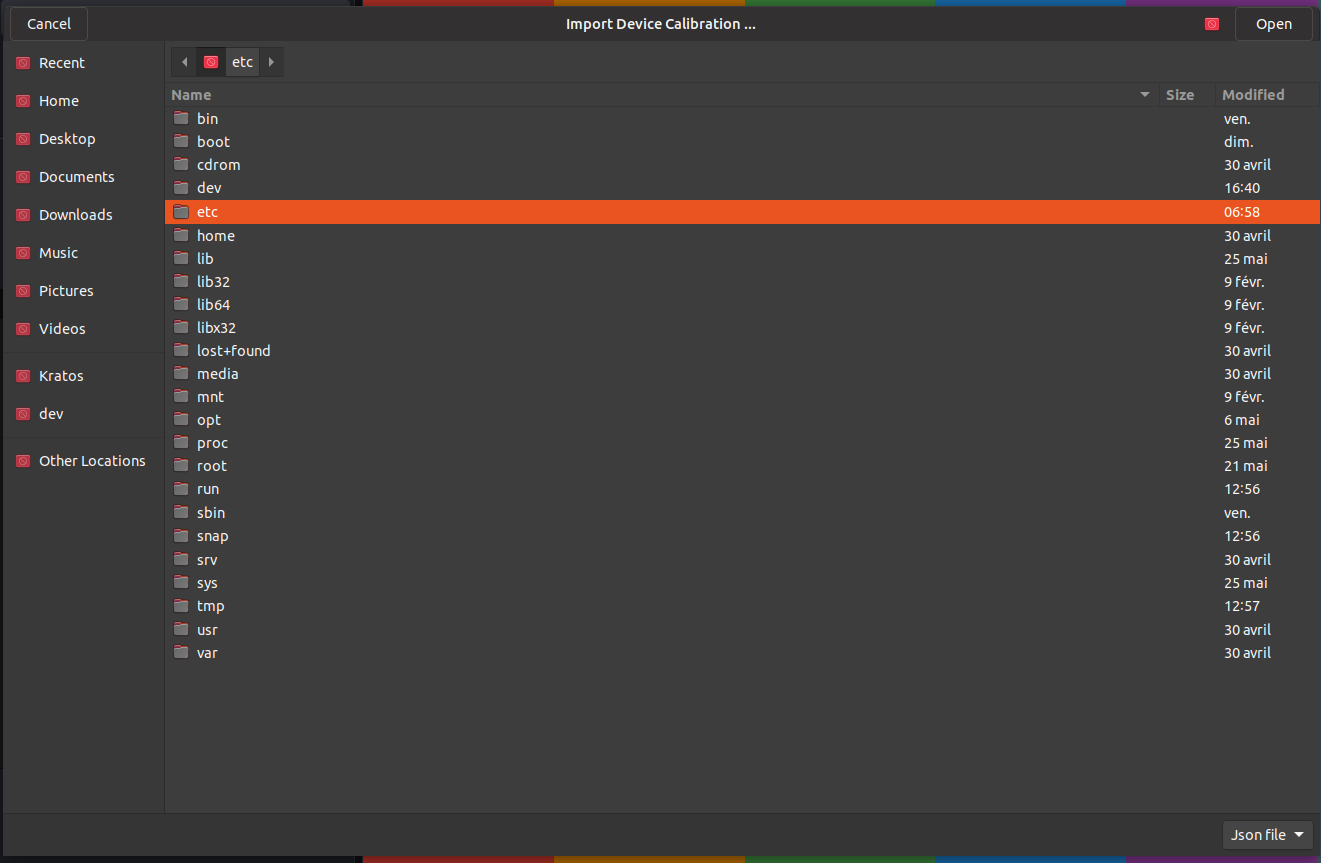The height and width of the screenshot is (863, 1321).
Task: Open the Kratos drive in the sidebar
Action: (60, 375)
